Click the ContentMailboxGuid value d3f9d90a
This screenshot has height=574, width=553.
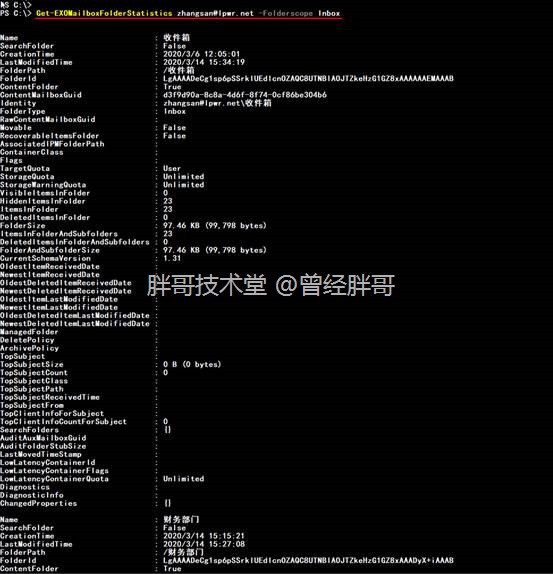(245, 95)
